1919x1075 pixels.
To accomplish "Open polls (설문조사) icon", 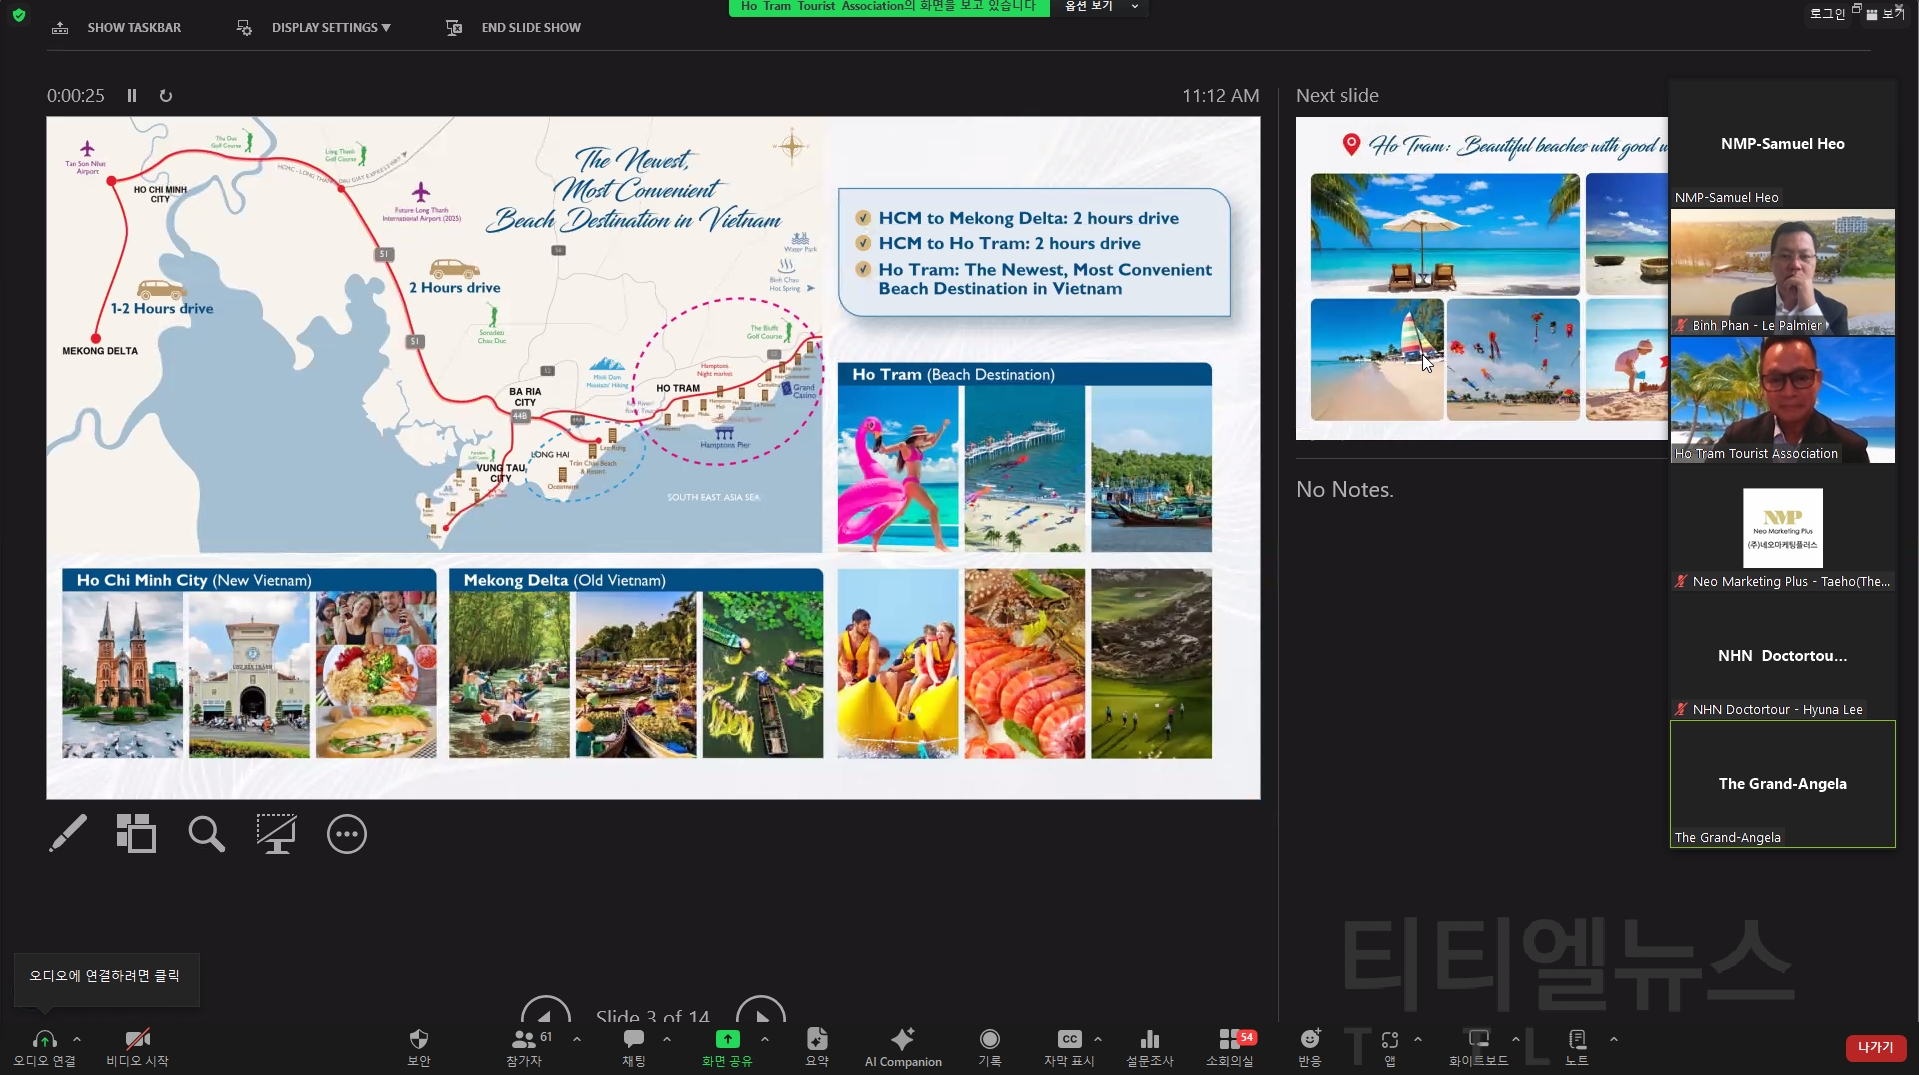I will [x=1150, y=1040].
